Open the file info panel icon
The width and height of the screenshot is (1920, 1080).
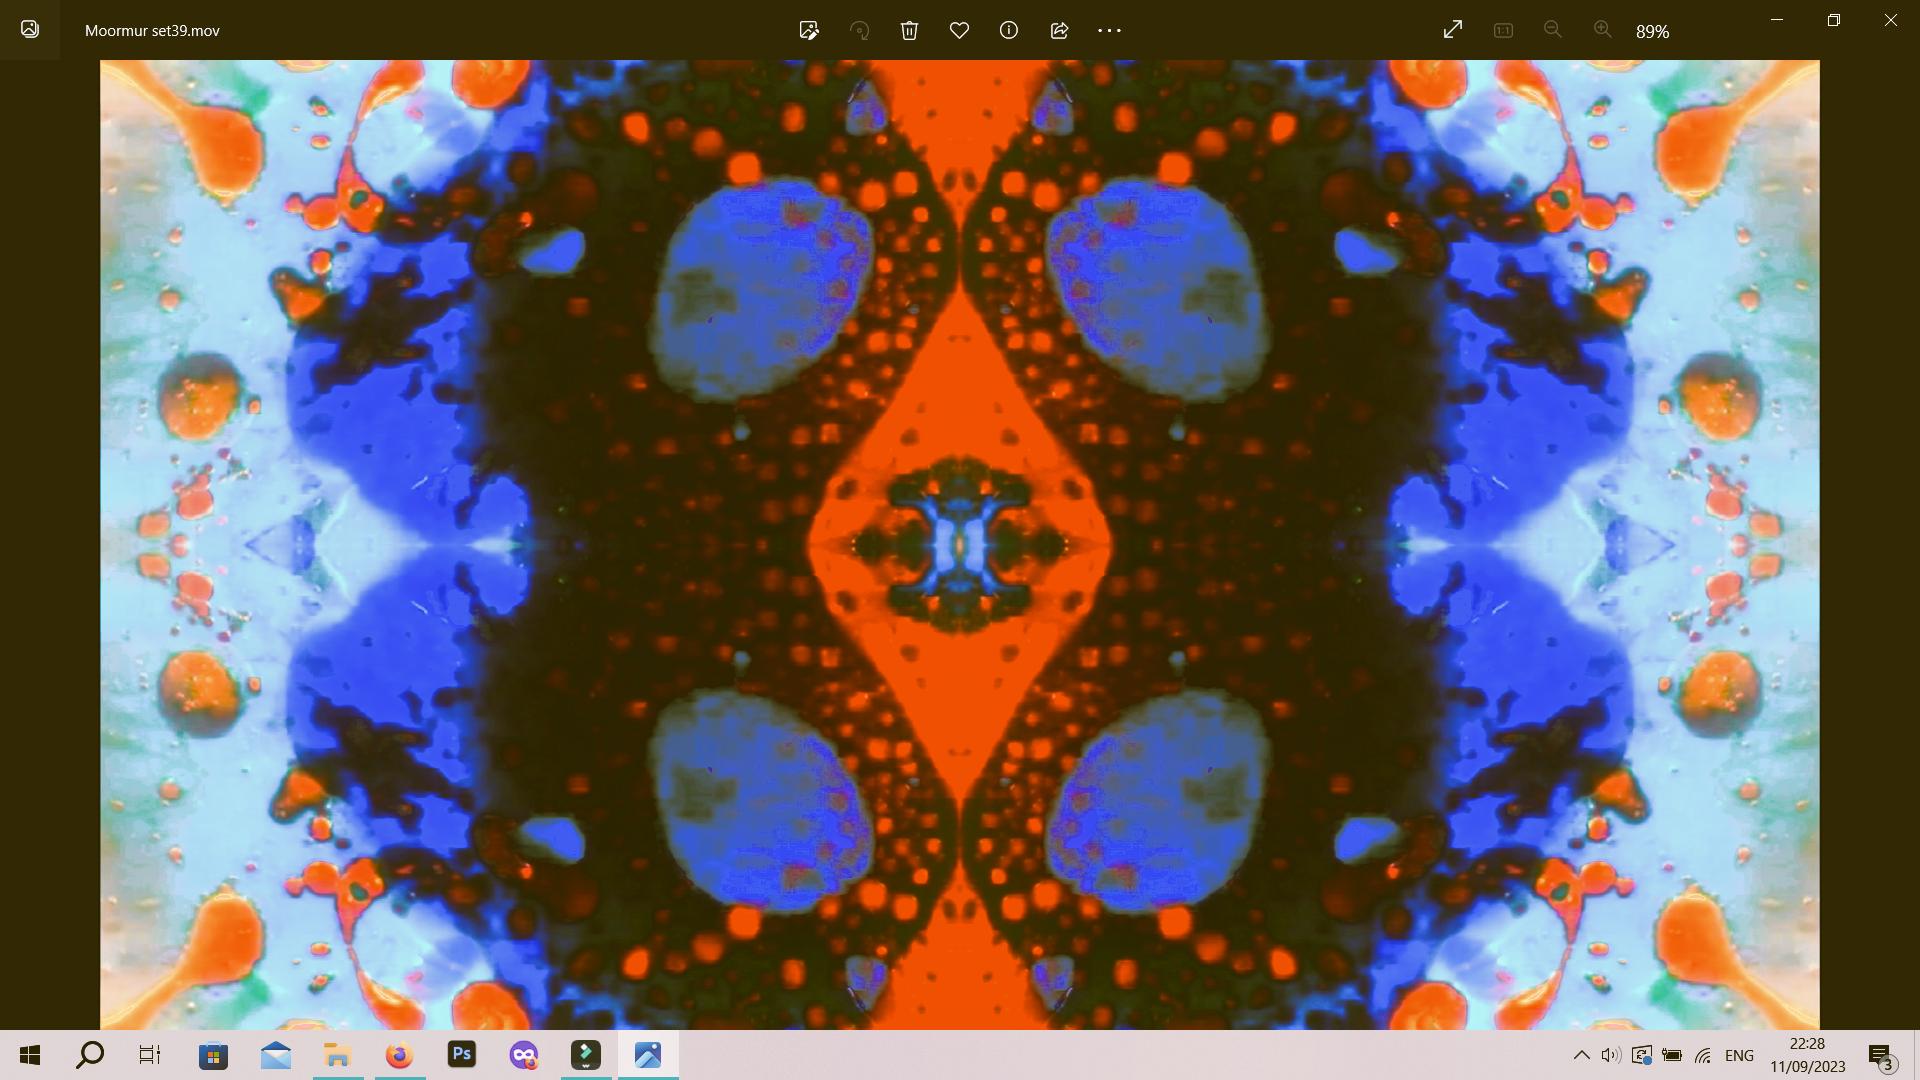[1009, 31]
